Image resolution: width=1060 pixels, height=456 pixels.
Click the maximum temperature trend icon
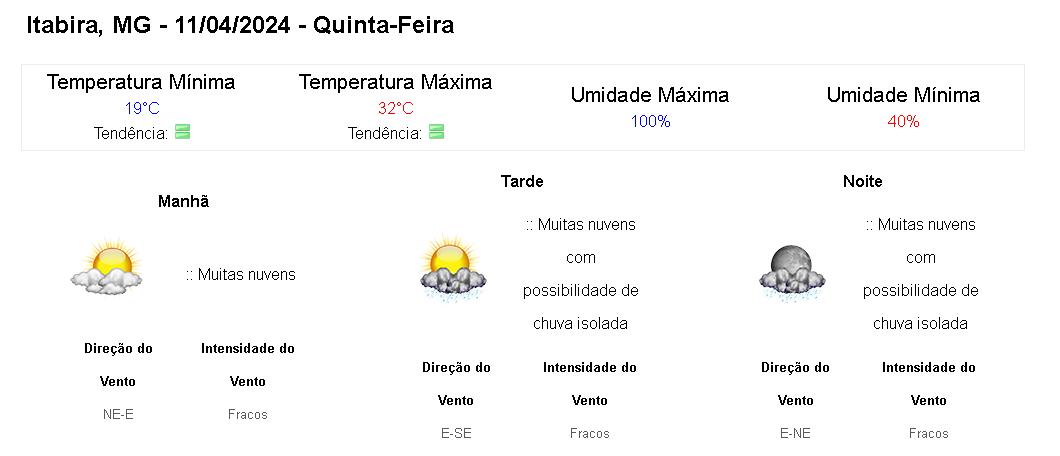436,132
